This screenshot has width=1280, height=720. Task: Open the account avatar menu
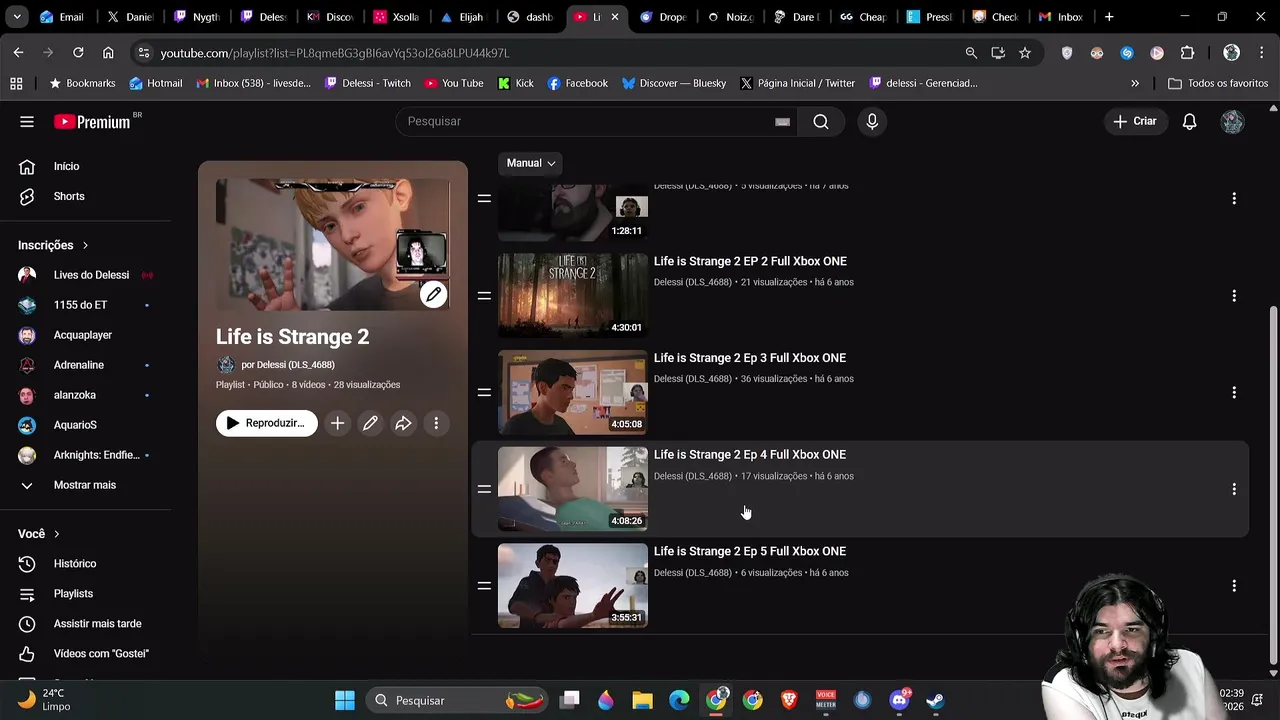1232,121
